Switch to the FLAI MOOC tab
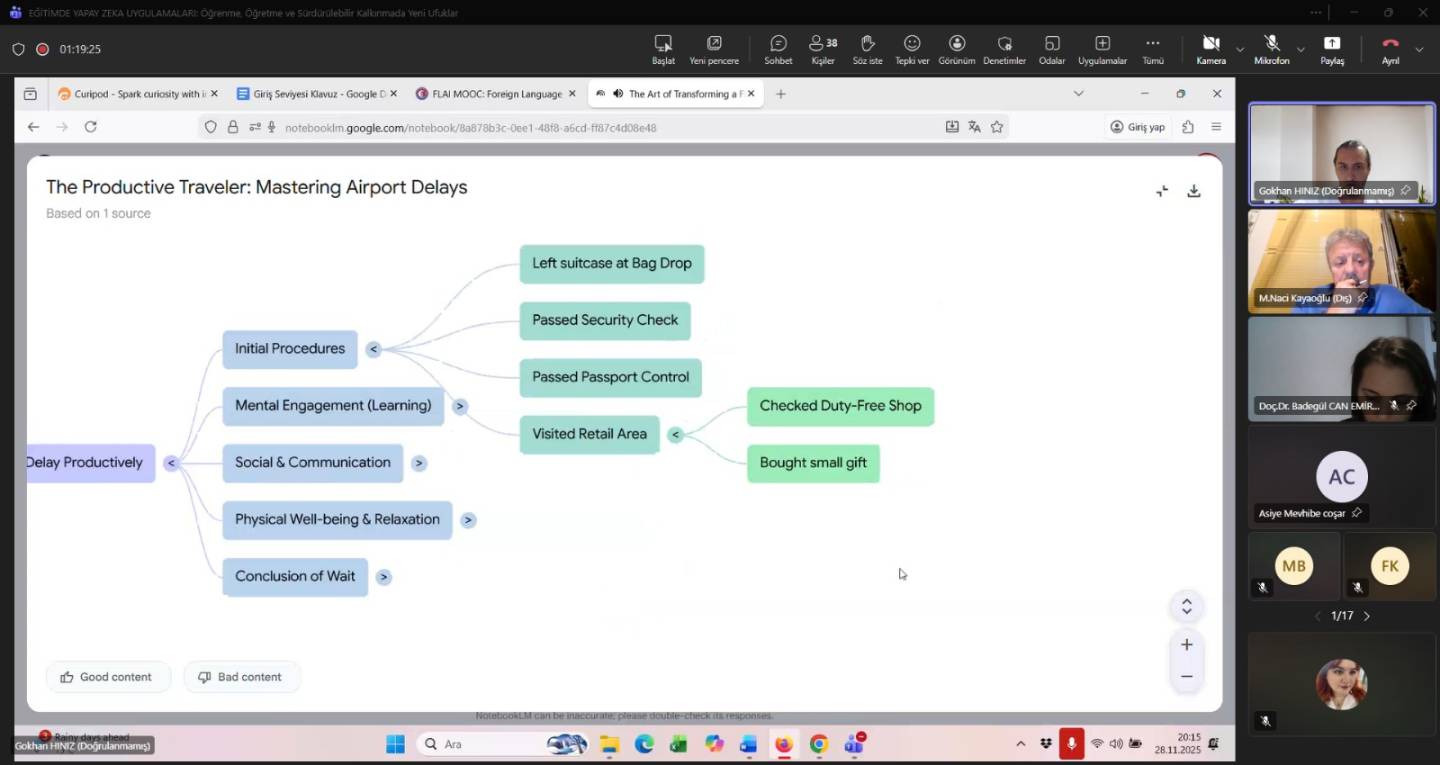The width and height of the screenshot is (1440, 765). 496,94
